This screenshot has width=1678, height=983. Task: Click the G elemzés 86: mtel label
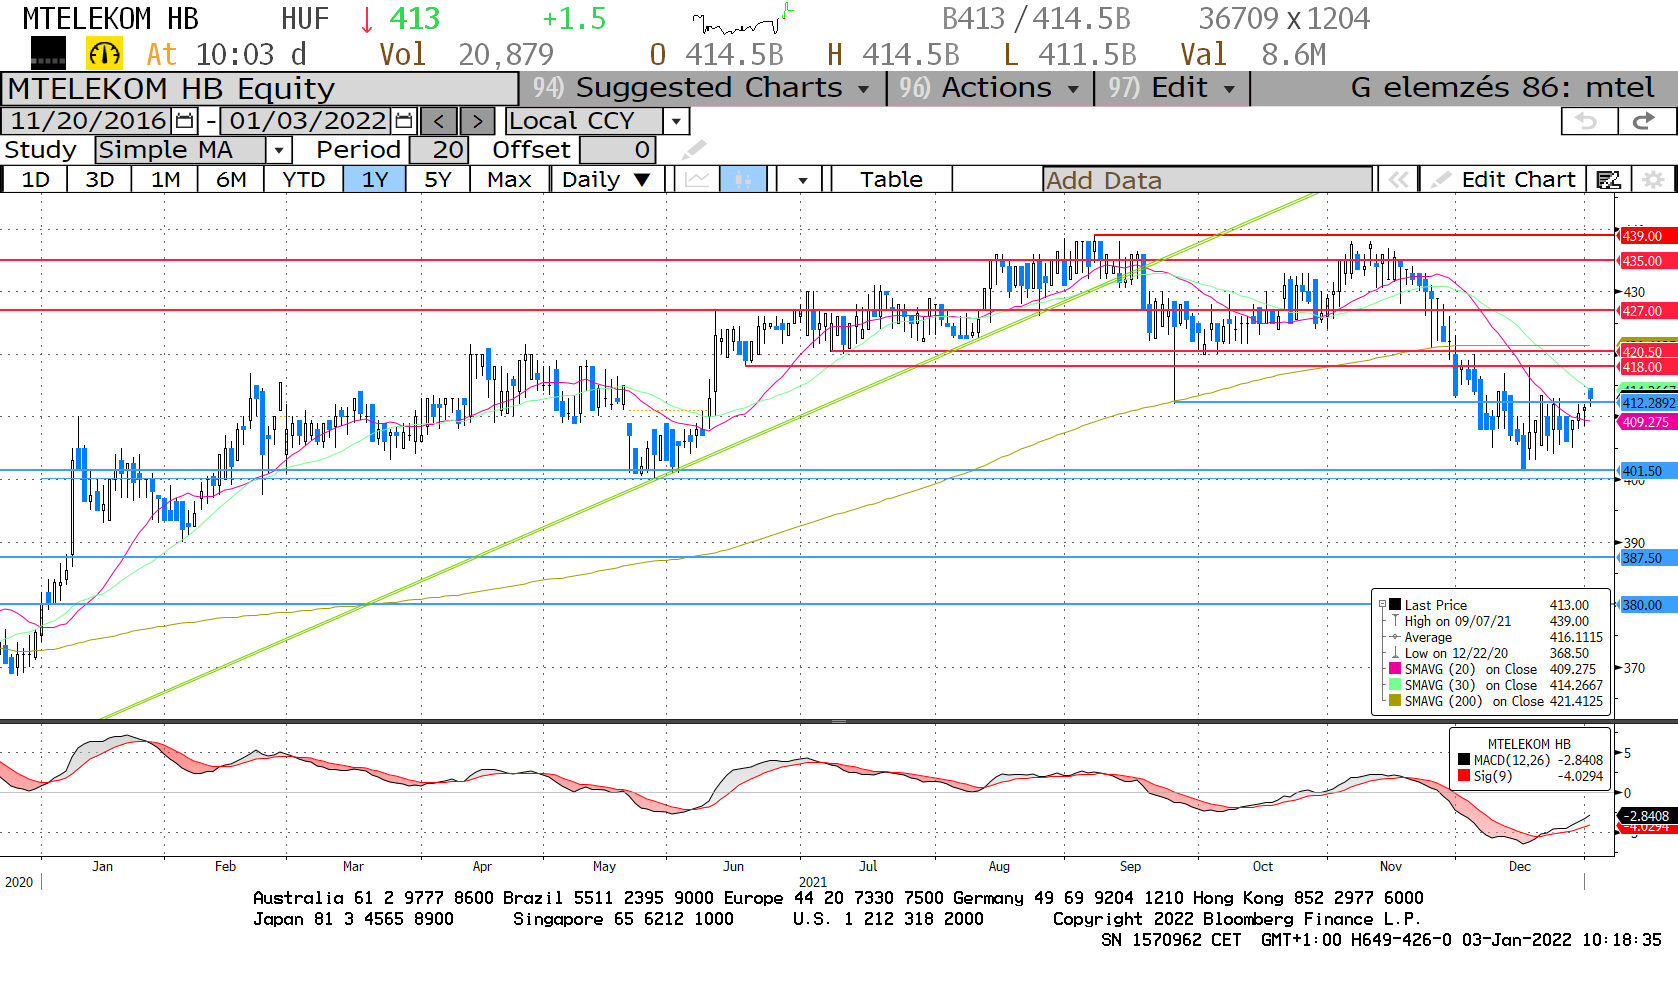pyautogui.click(x=1502, y=88)
